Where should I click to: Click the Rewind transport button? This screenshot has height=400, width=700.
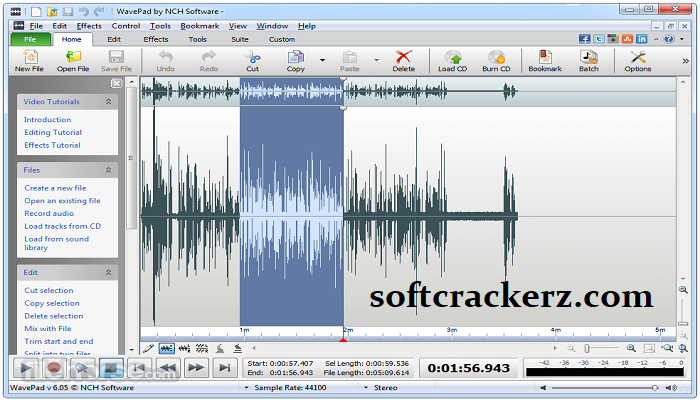click(168, 368)
